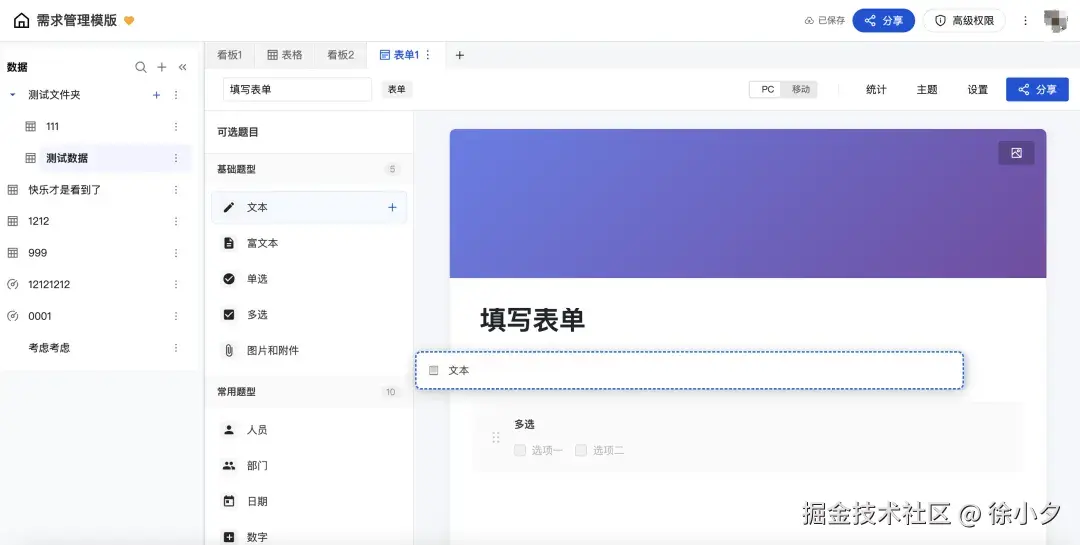
Task: Open more options for 测试数据
Action: tap(176, 158)
